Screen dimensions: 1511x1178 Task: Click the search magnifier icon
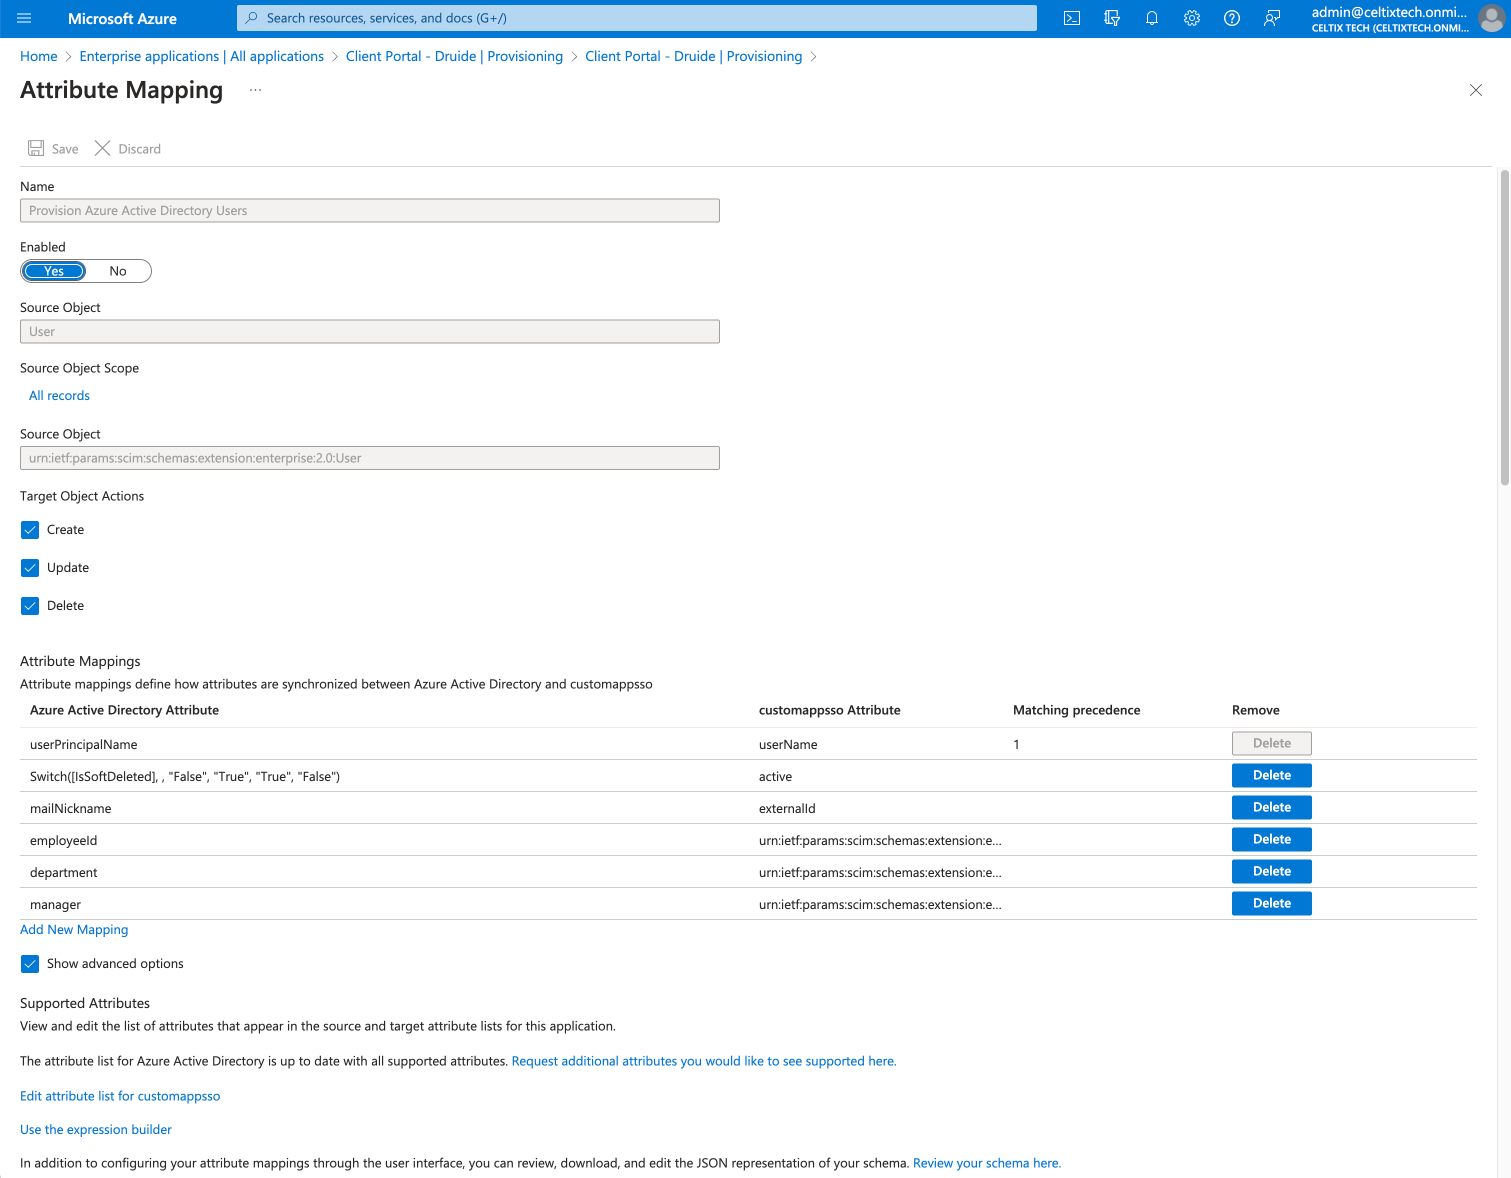pos(252,18)
